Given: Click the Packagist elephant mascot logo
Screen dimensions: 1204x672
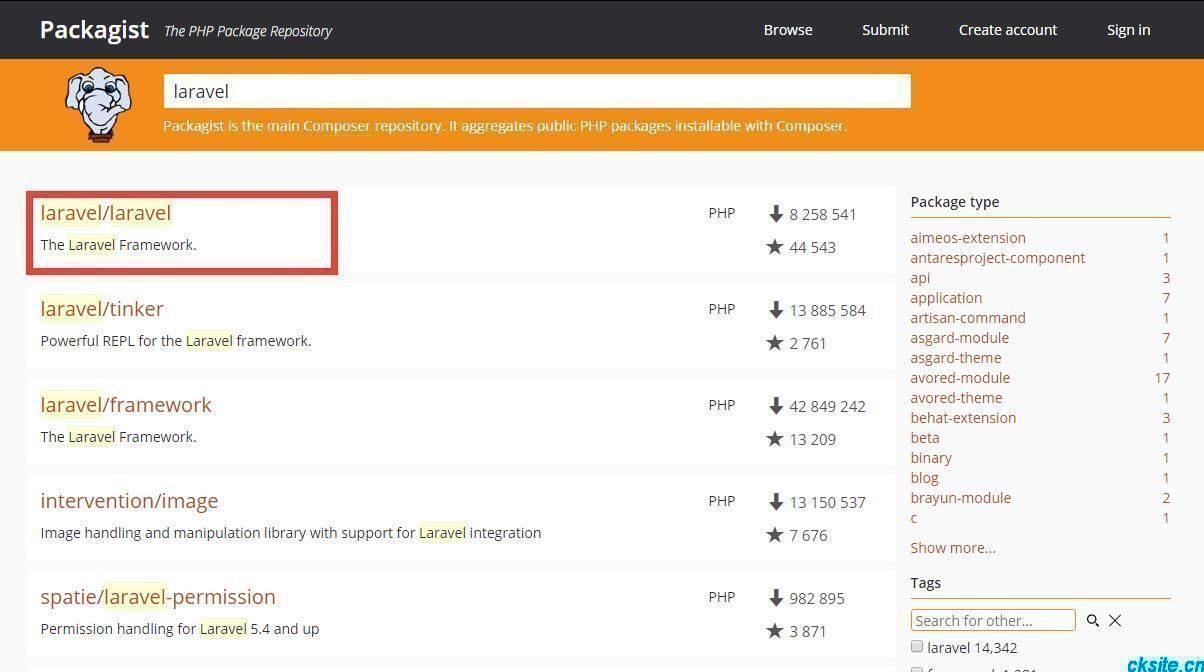Looking at the screenshot, I should point(98,104).
